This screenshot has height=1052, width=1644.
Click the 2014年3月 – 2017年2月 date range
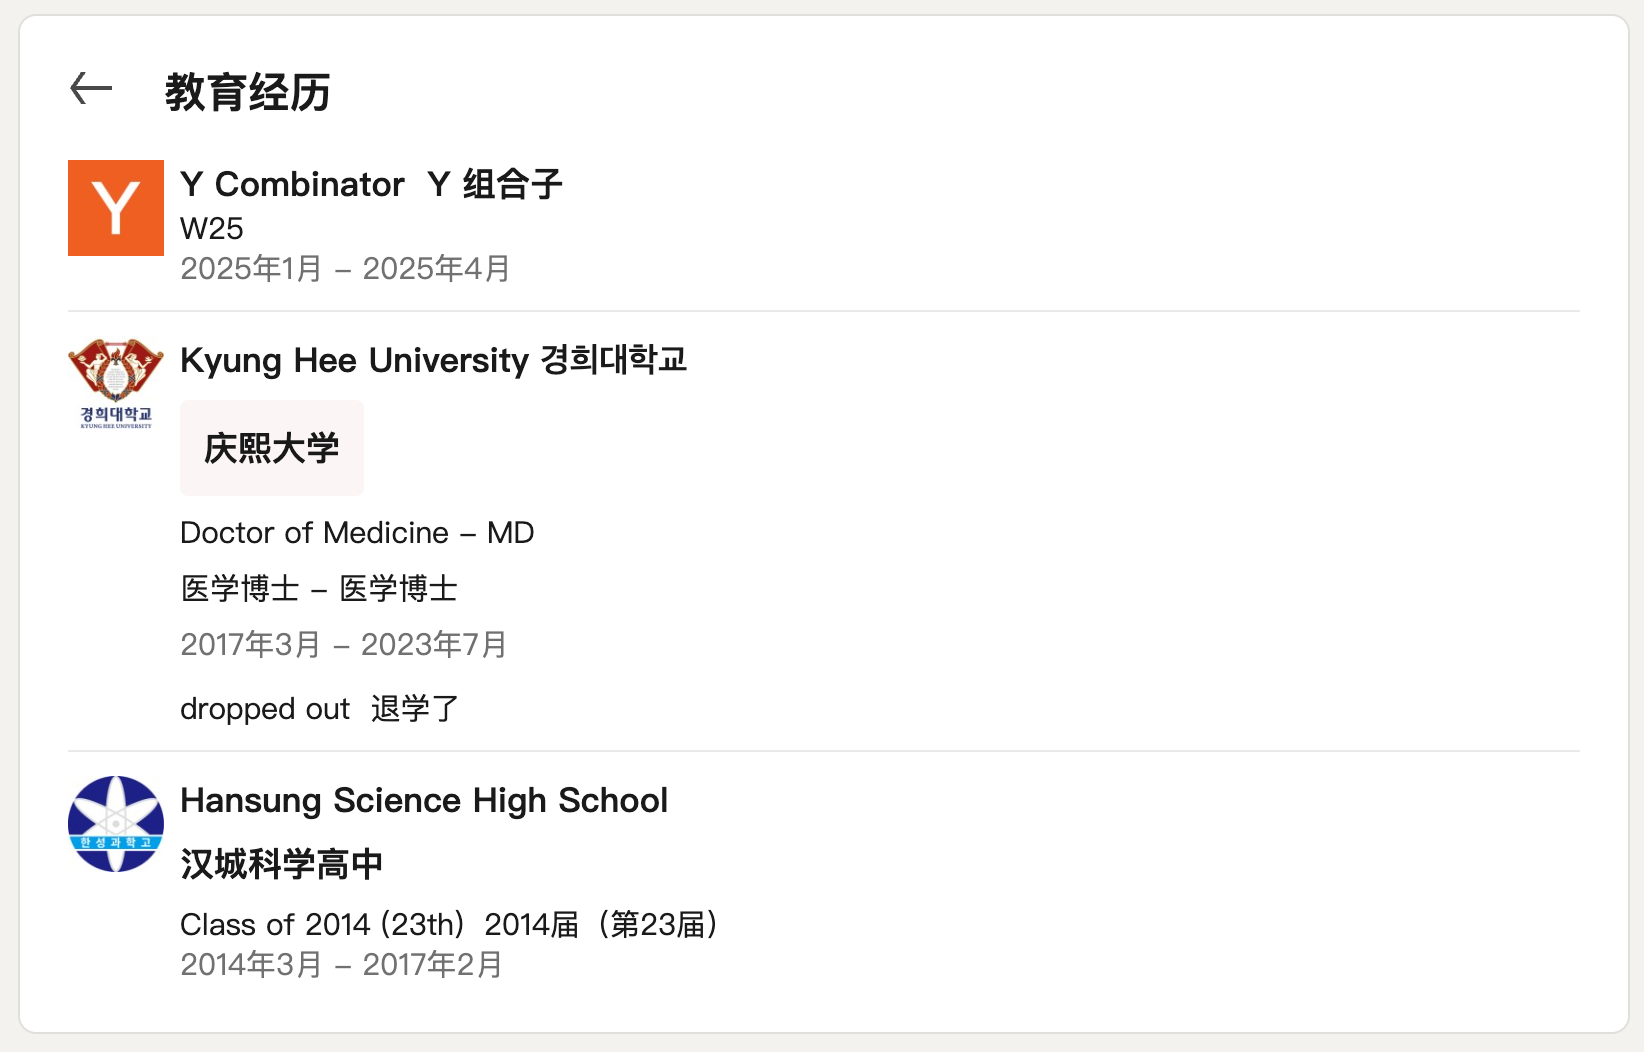341,965
